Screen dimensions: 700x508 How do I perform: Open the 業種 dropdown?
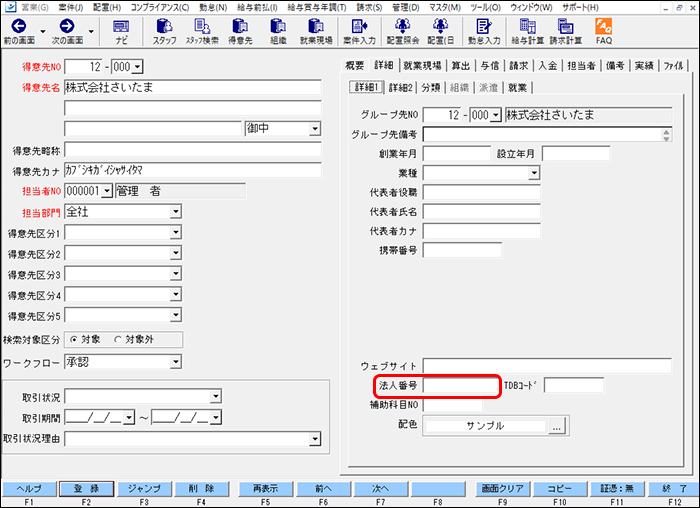(534, 173)
